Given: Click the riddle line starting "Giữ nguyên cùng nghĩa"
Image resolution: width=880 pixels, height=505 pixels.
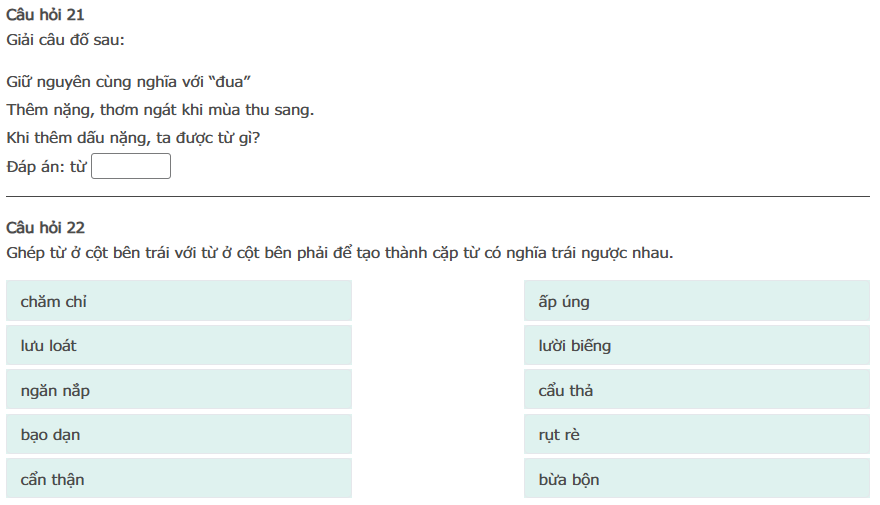Looking at the screenshot, I should pyautogui.click(x=127, y=81).
